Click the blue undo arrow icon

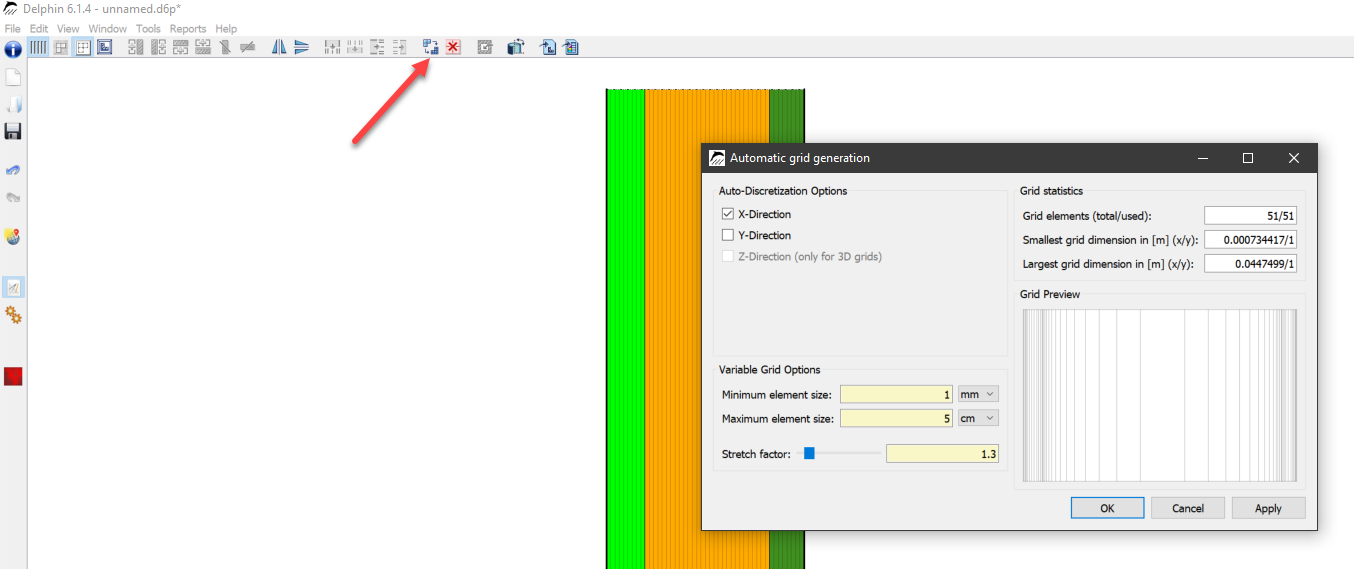(13, 170)
